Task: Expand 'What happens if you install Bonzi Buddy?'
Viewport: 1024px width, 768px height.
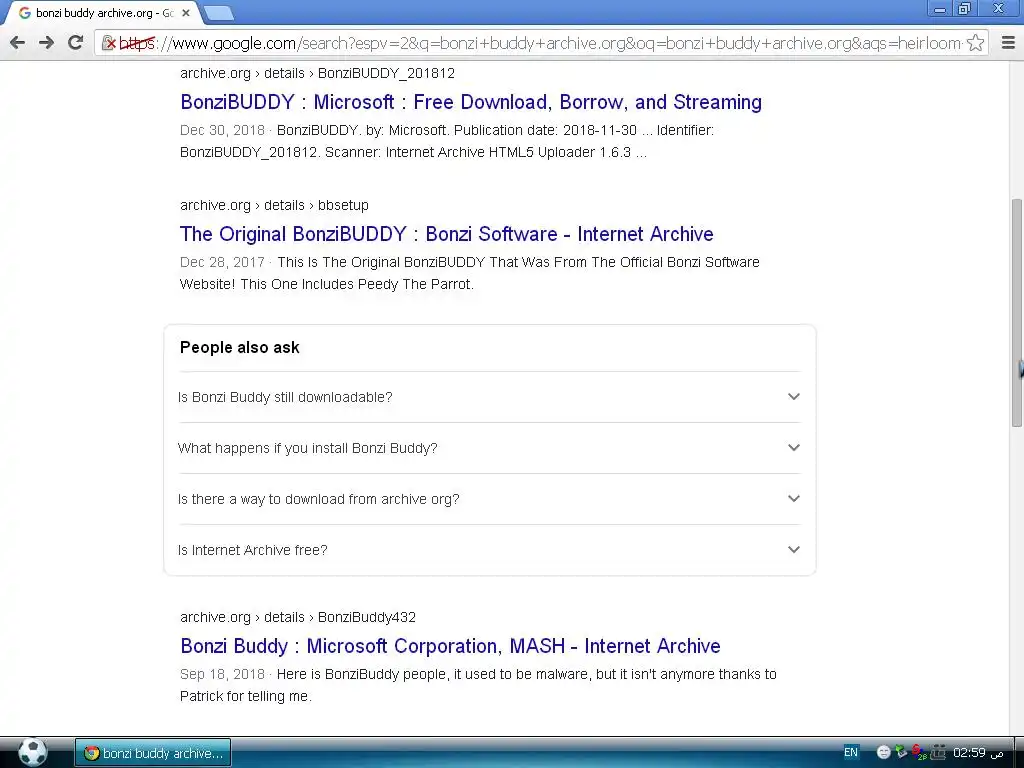Action: 489,448
